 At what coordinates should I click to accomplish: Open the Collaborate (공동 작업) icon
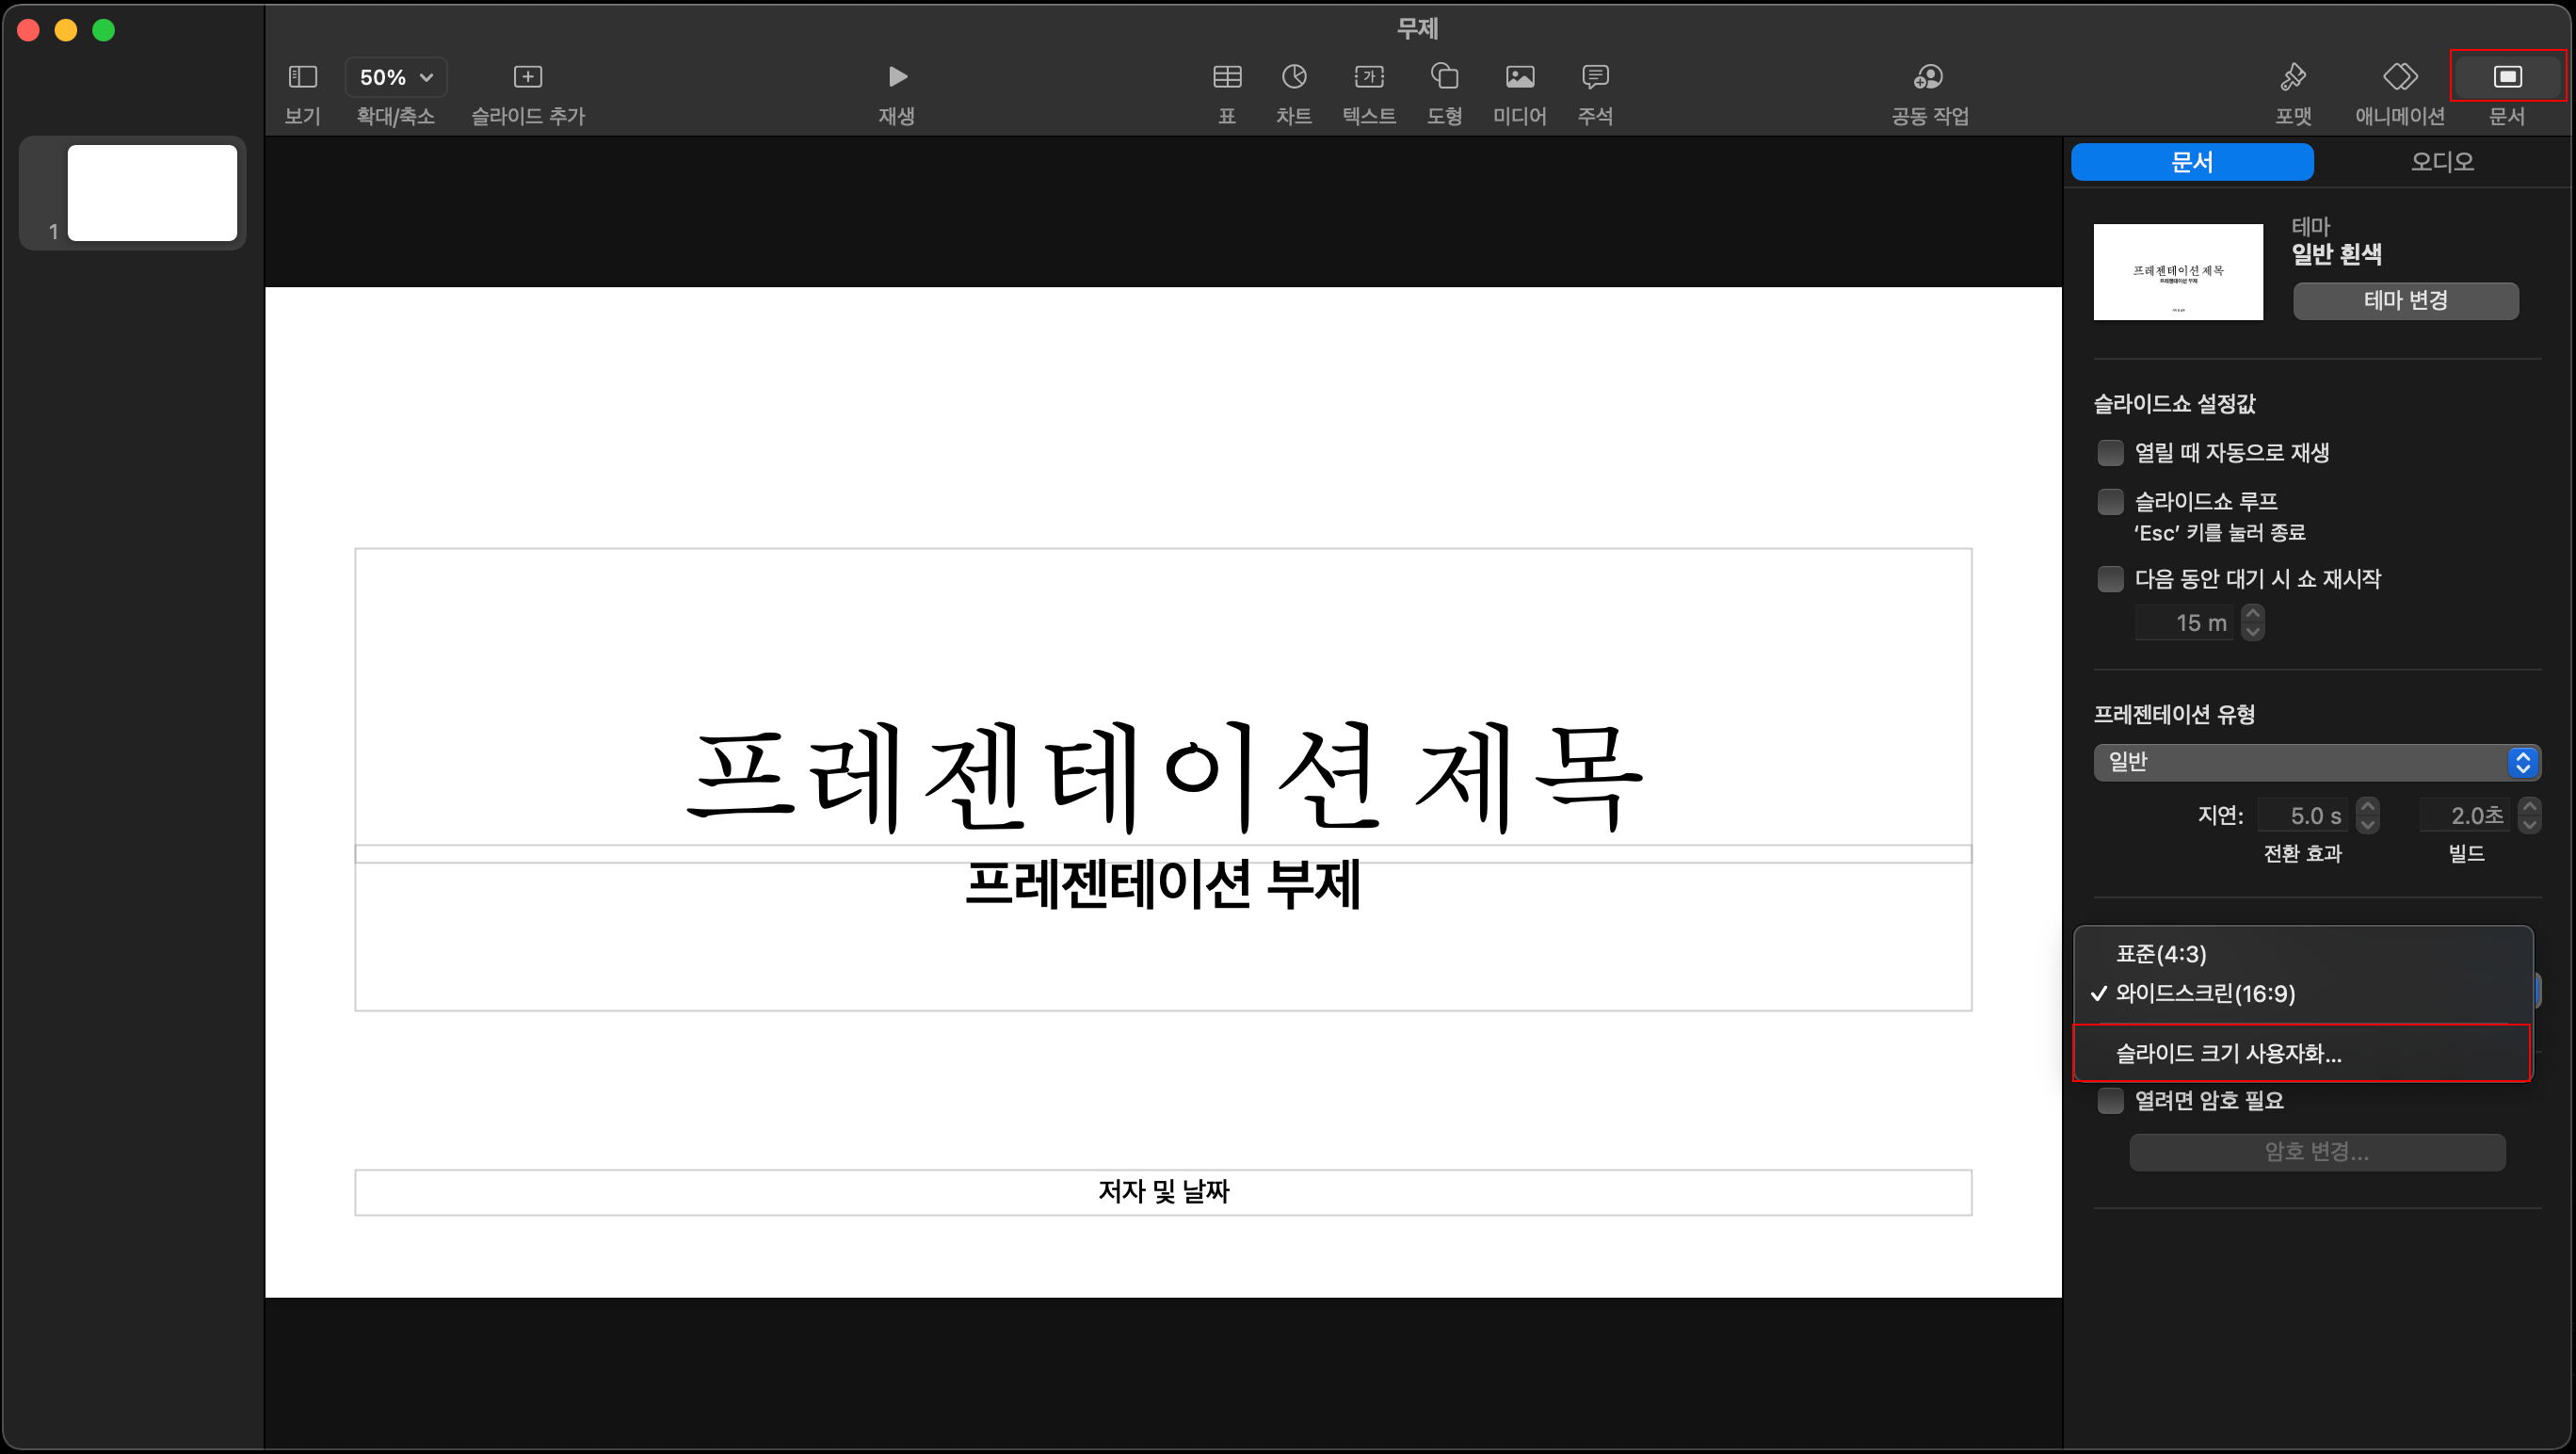(x=1928, y=77)
